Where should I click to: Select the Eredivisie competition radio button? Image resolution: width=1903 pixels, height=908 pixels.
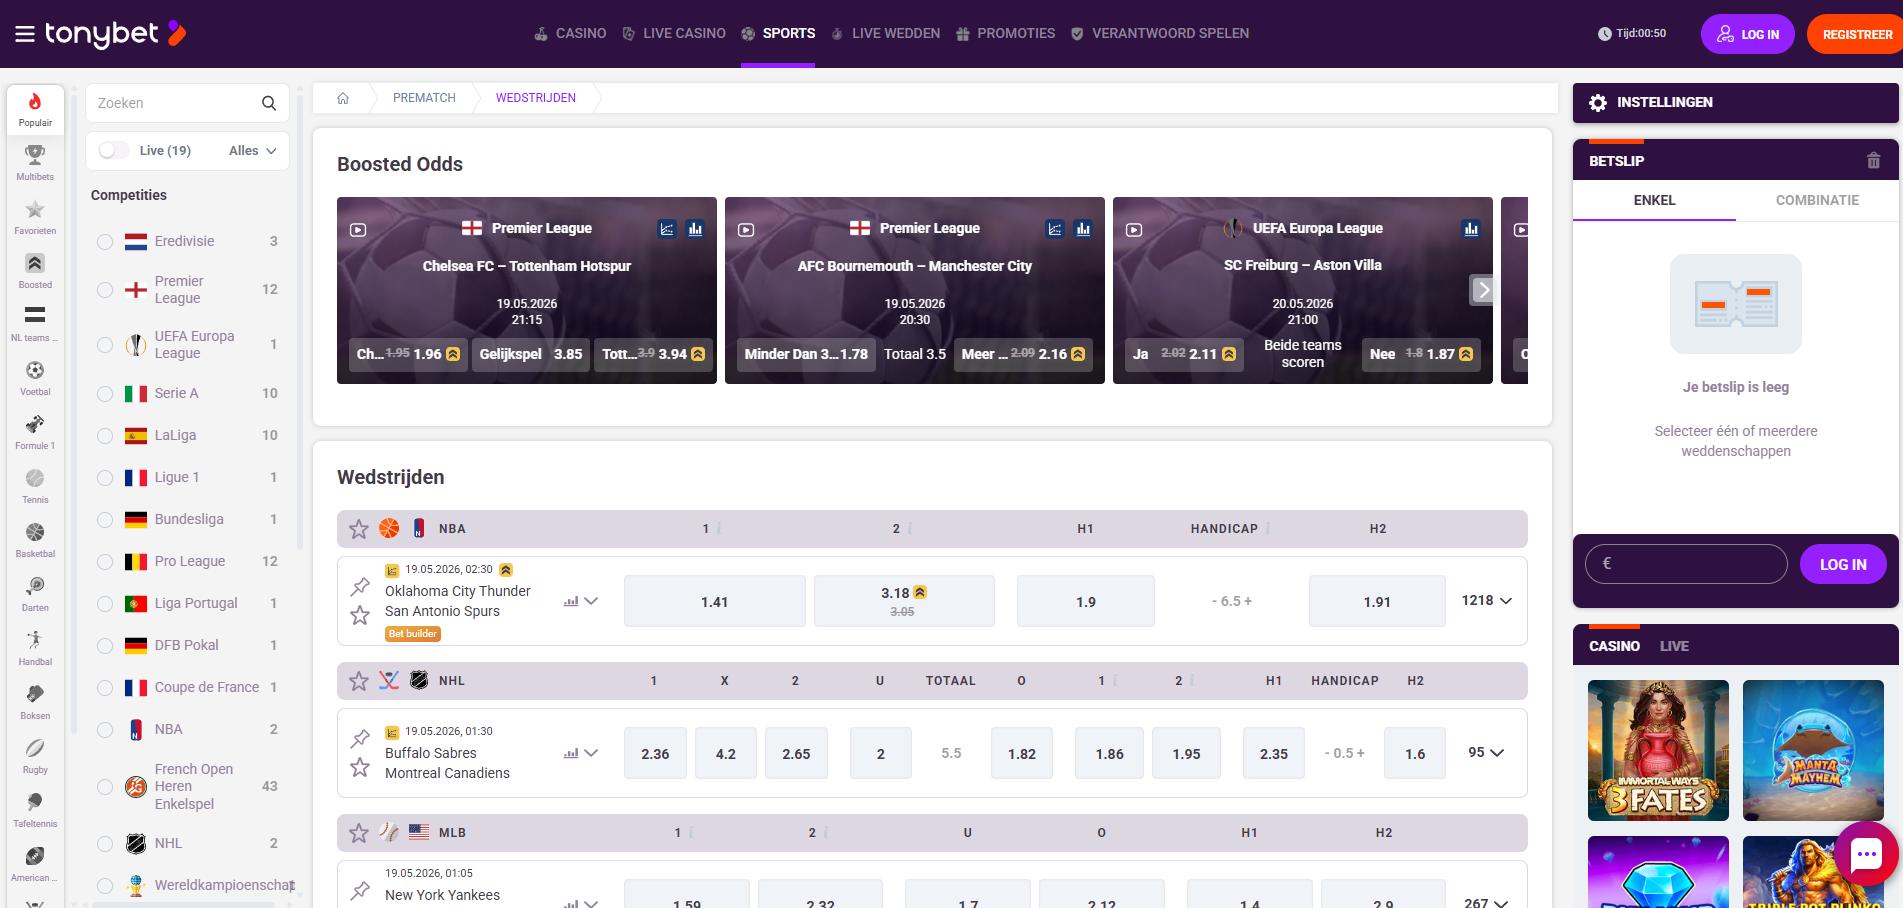pos(105,242)
